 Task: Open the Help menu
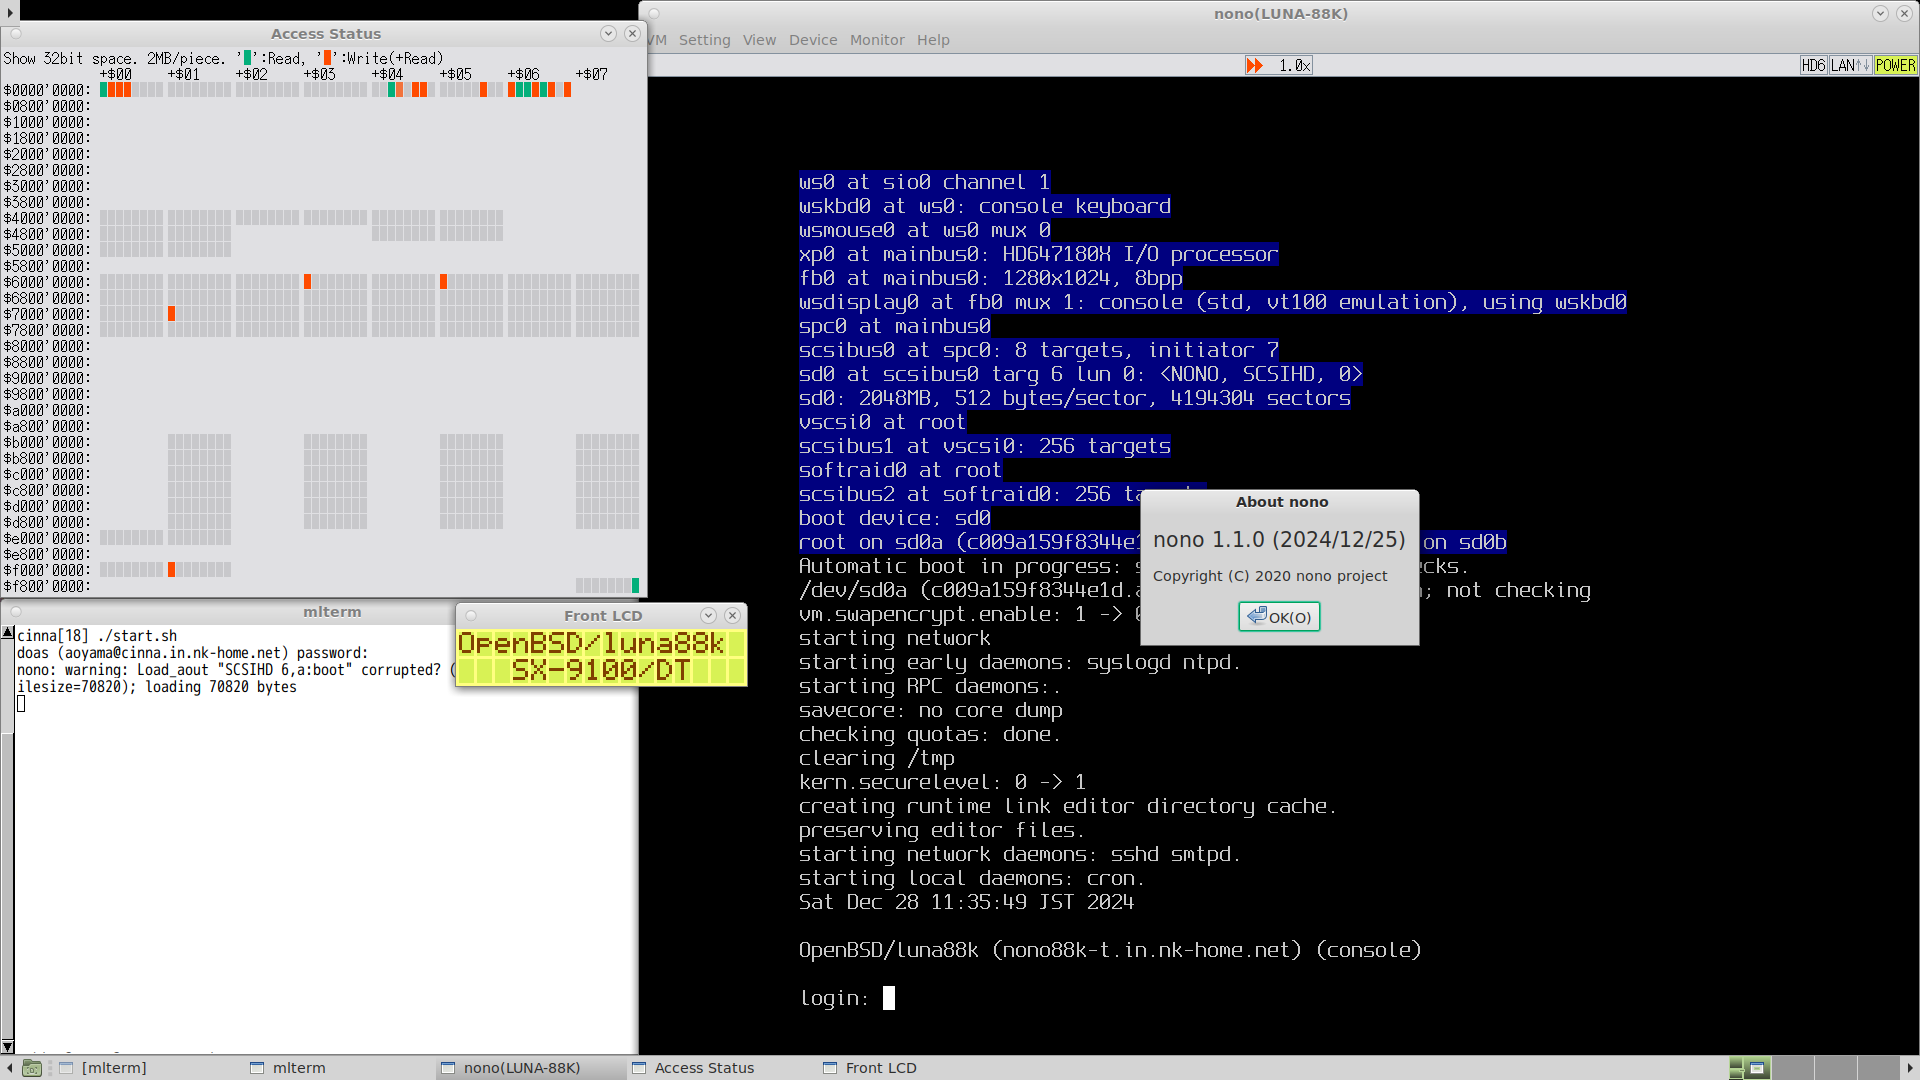point(932,40)
